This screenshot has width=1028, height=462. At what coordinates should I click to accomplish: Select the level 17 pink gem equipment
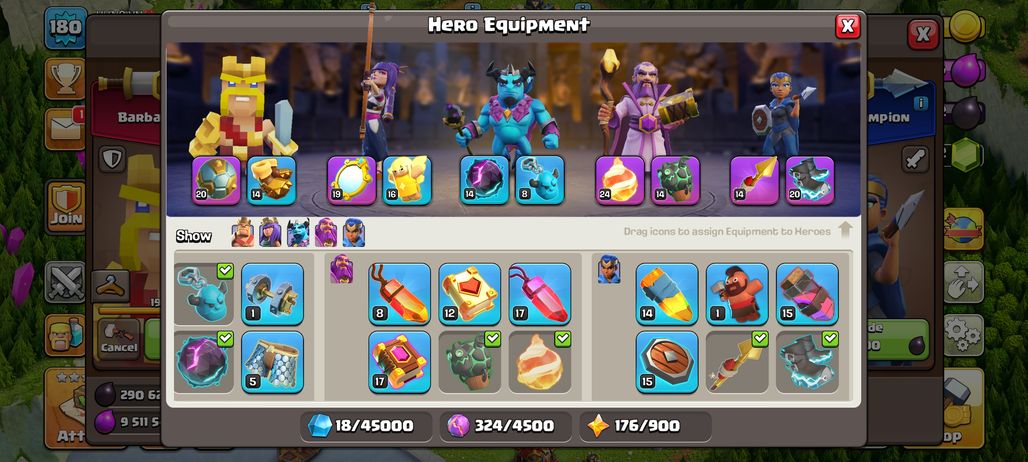540,294
